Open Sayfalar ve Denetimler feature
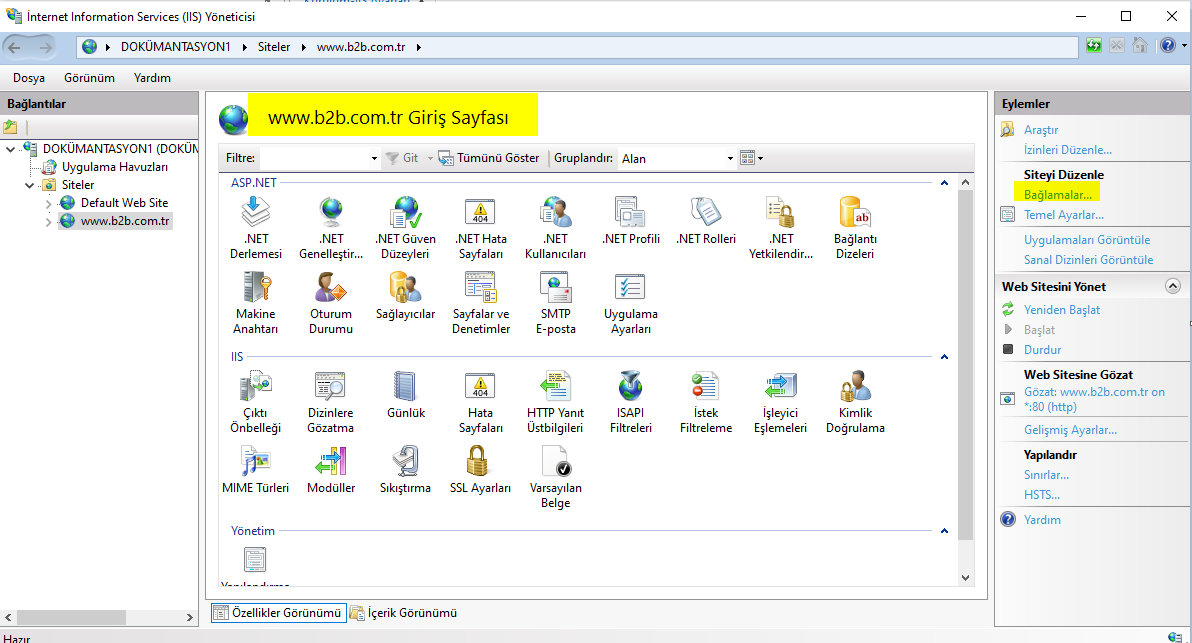This screenshot has width=1192, height=643. click(x=480, y=302)
